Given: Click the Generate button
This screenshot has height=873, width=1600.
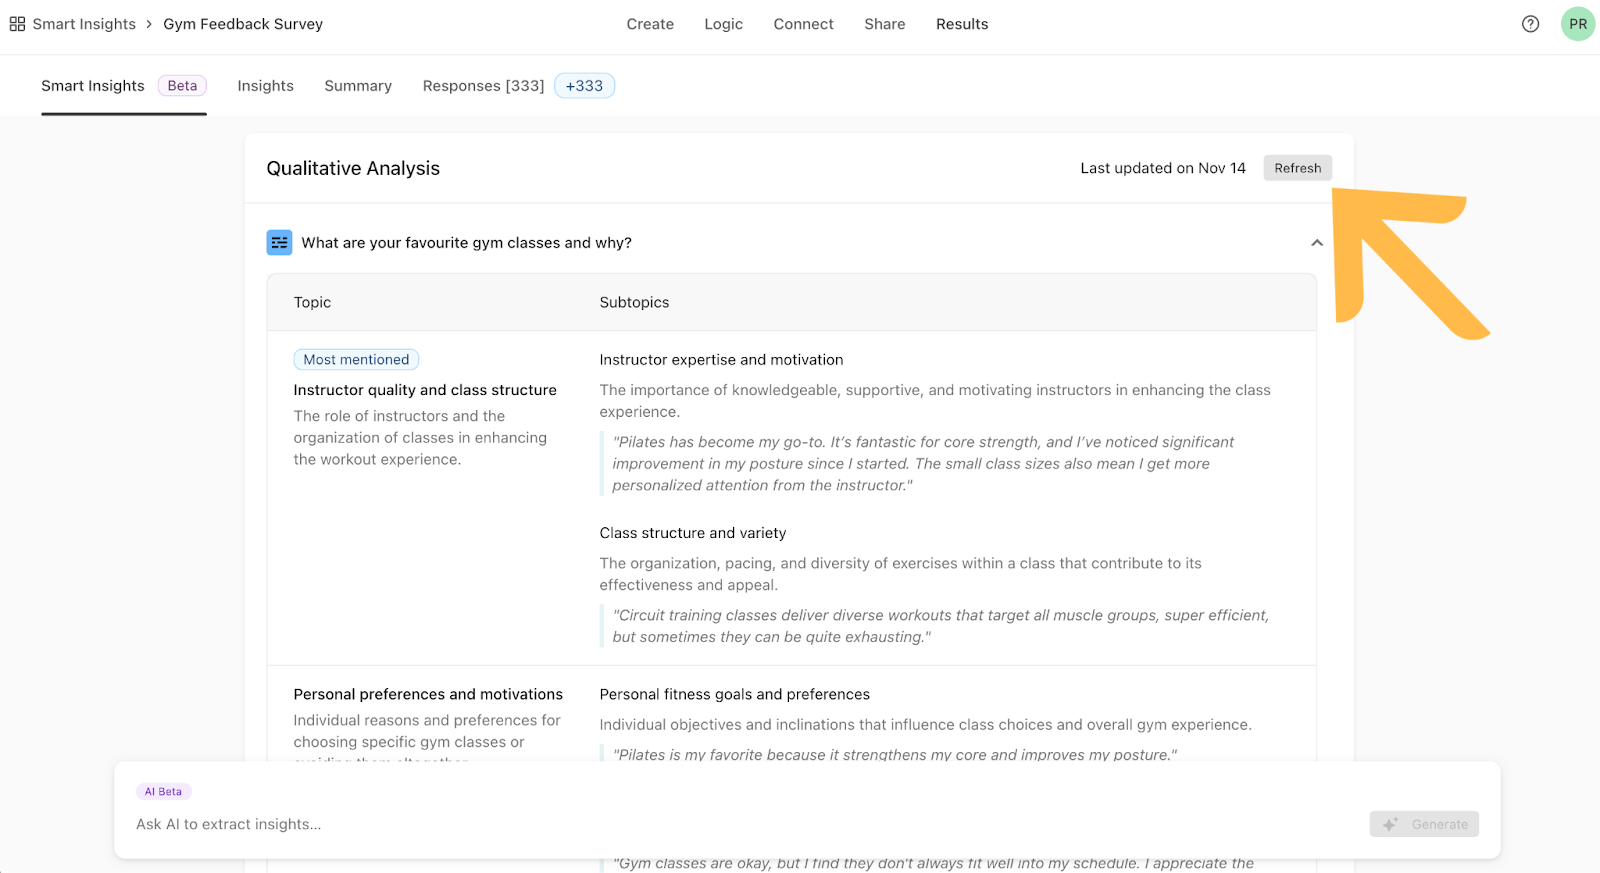Looking at the screenshot, I should [x=1424, y=825].
